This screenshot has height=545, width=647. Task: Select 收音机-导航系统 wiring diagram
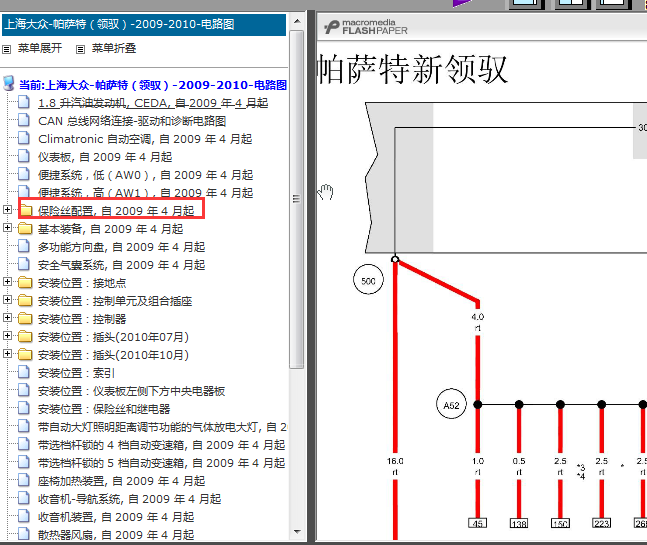click(130, 499)
